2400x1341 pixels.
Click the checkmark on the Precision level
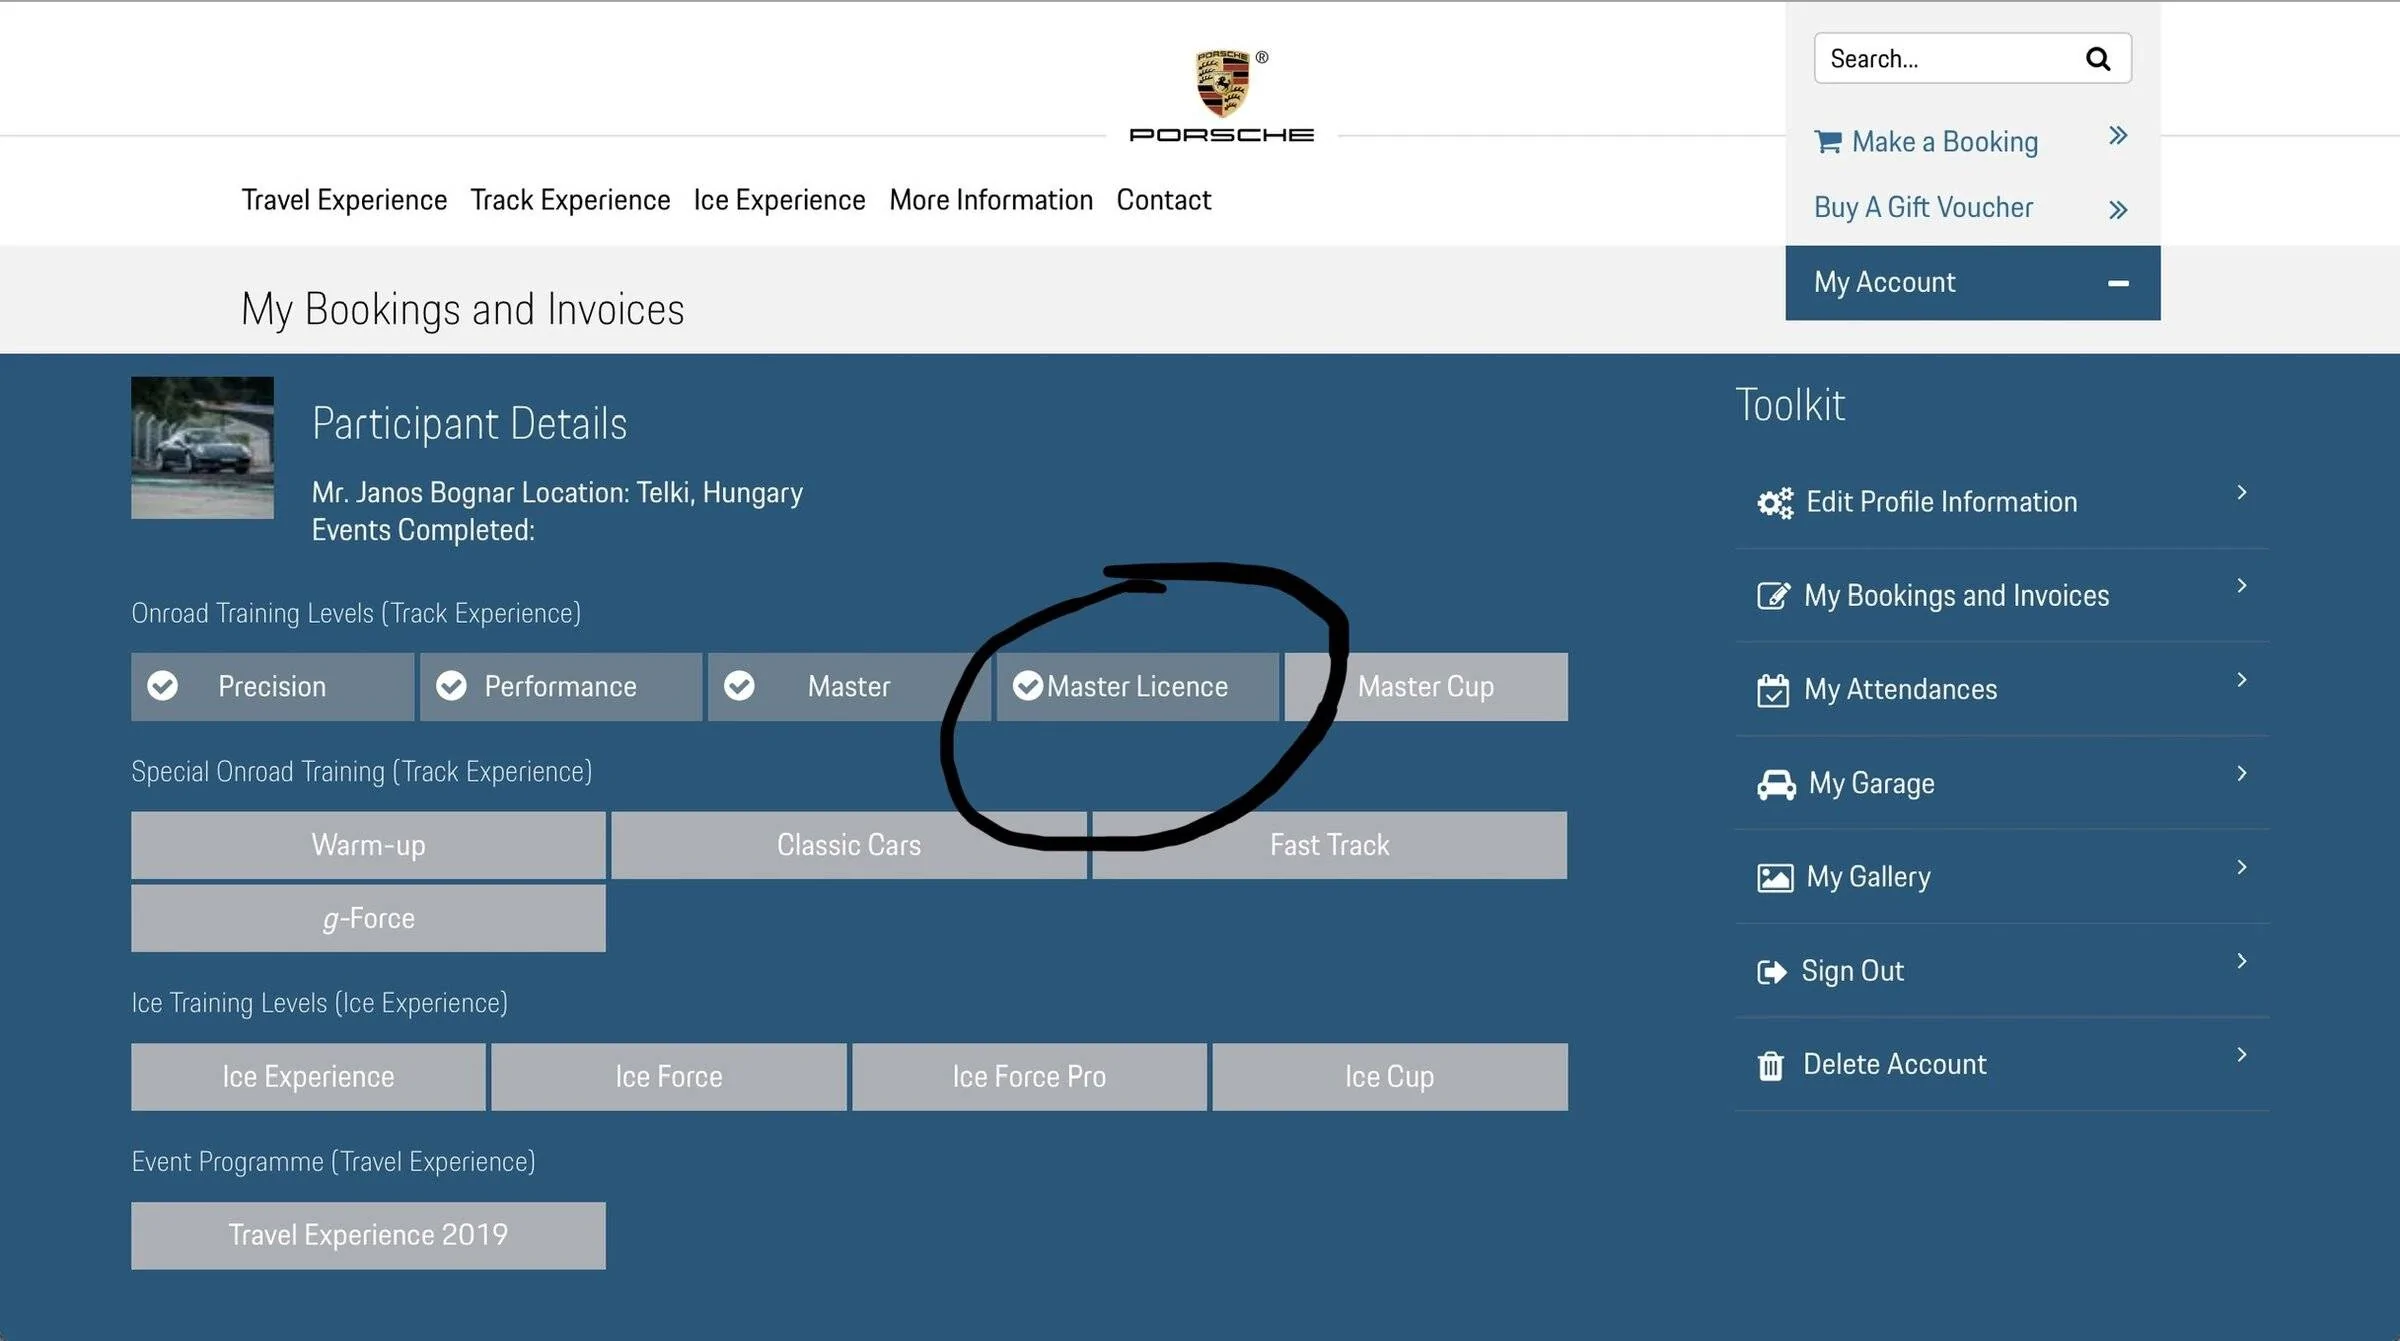162,686
